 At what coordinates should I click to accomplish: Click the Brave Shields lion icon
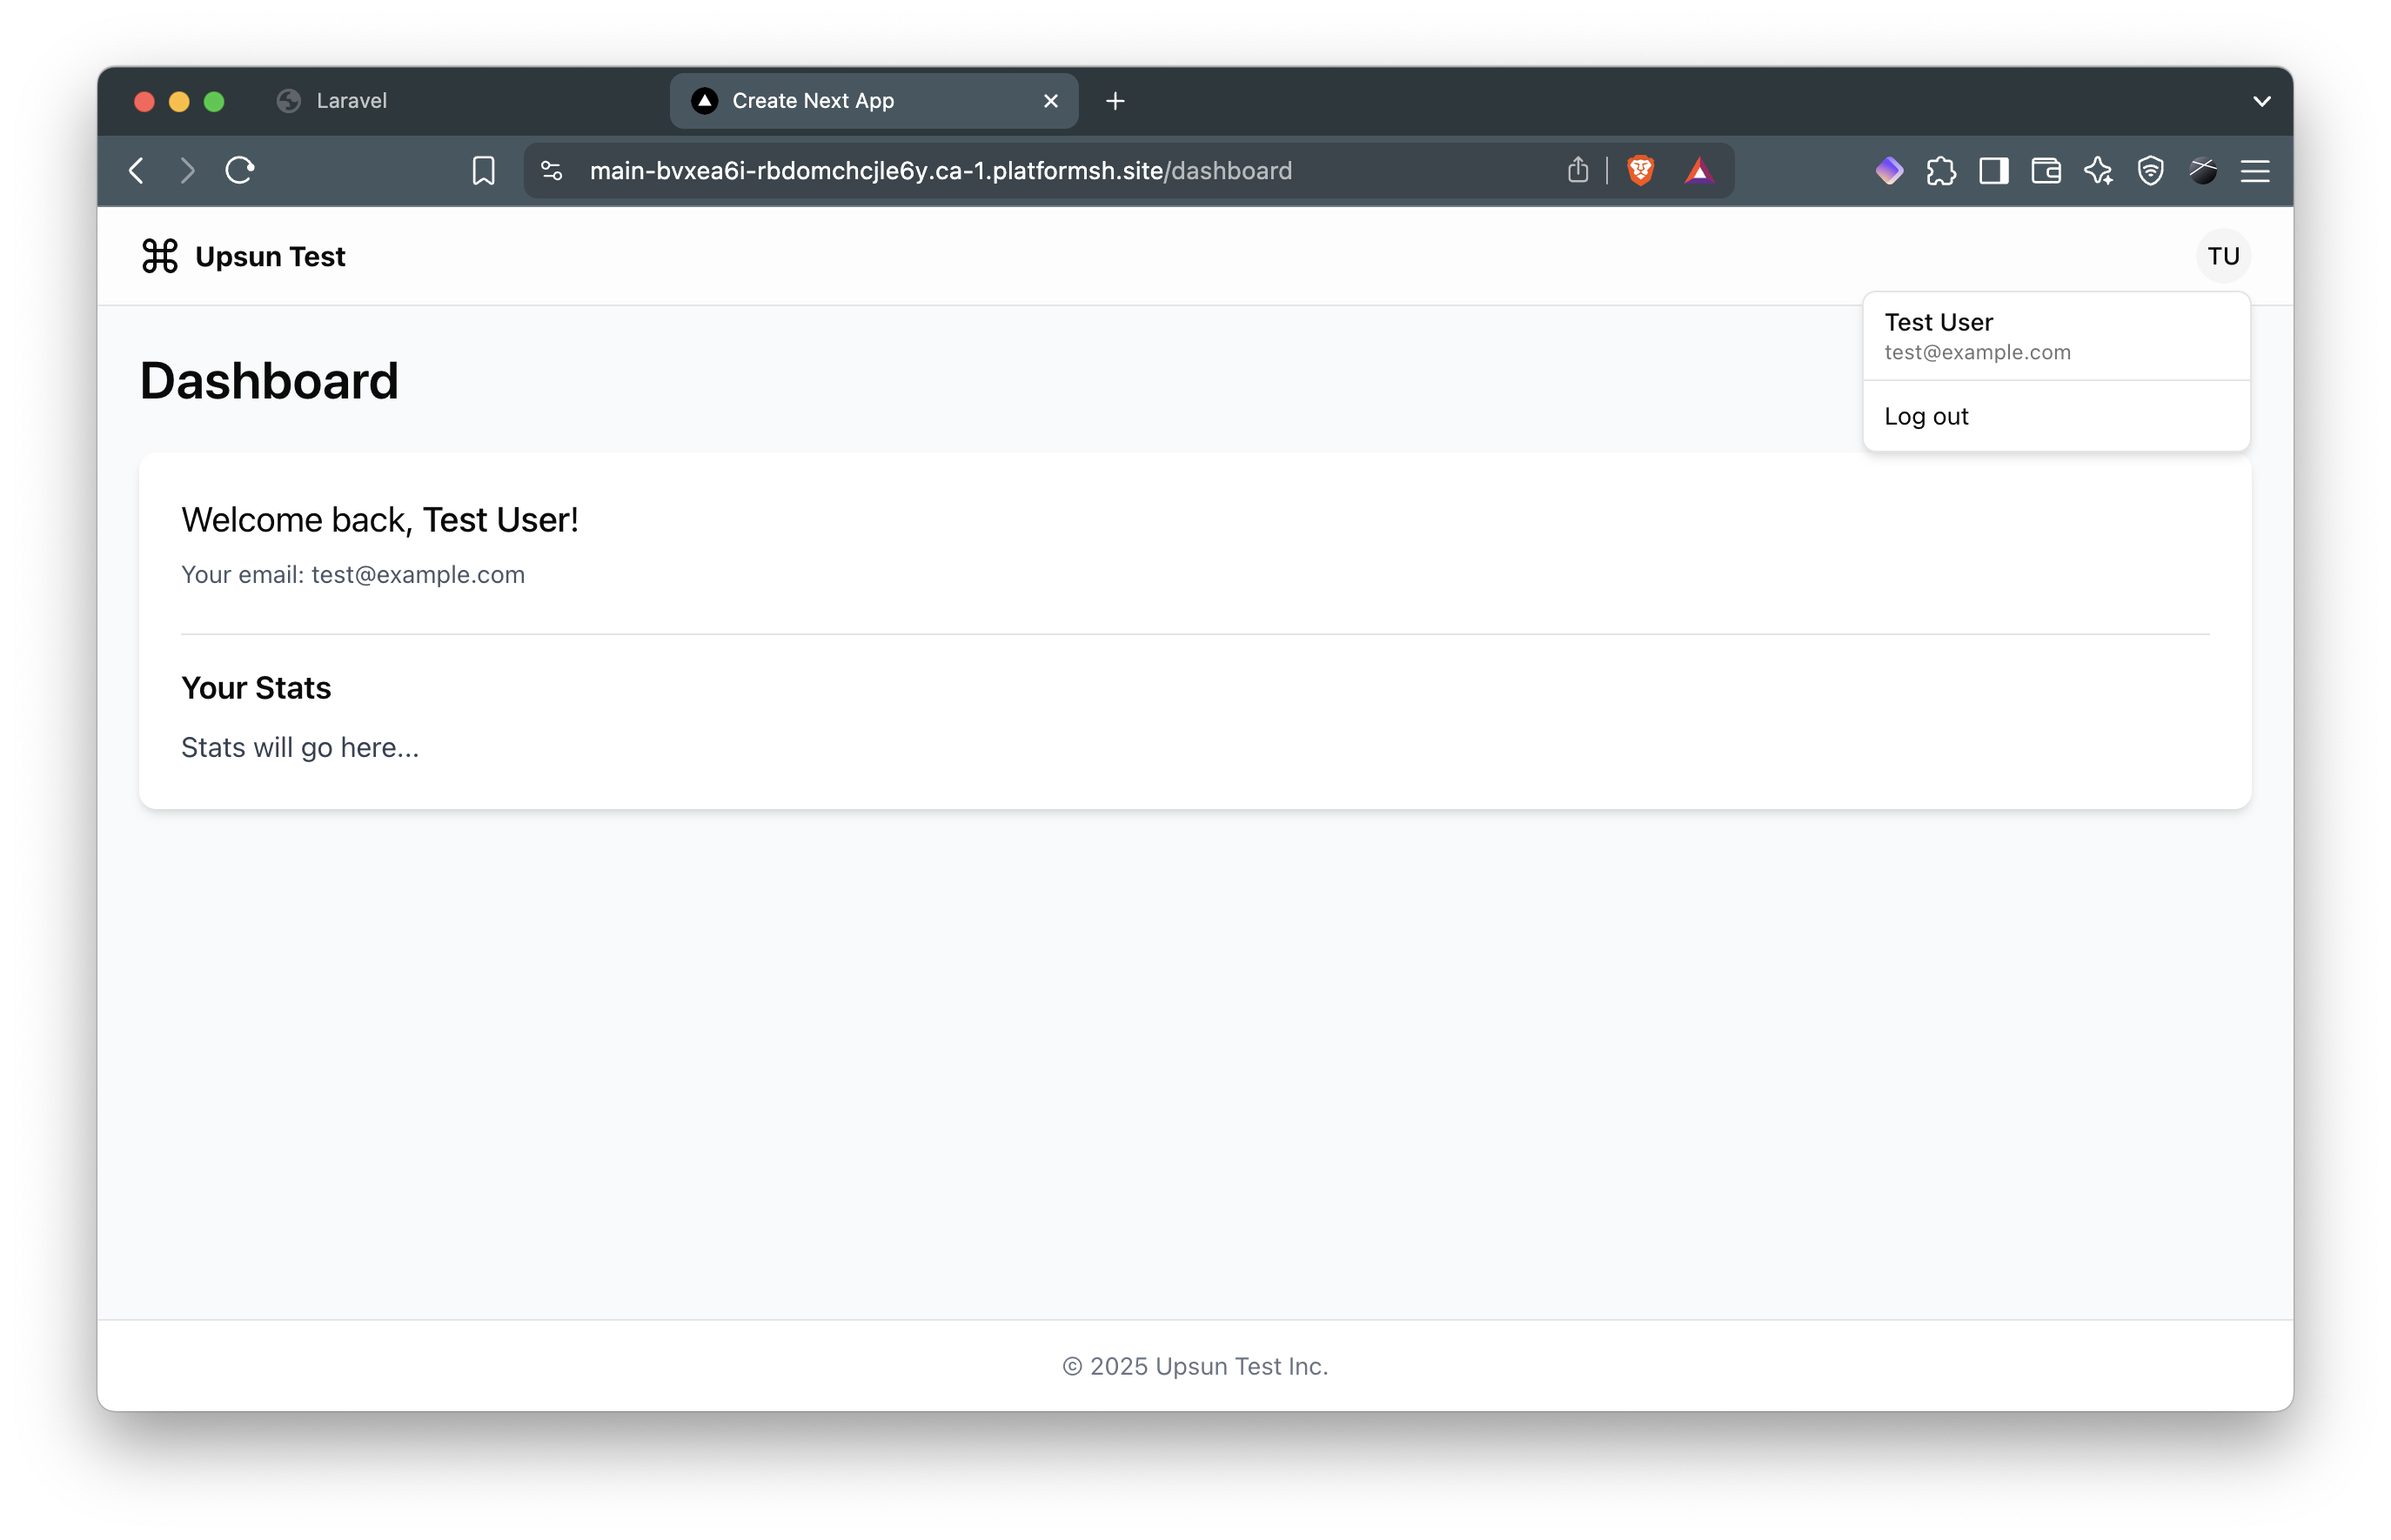(x=1640, y=171)
